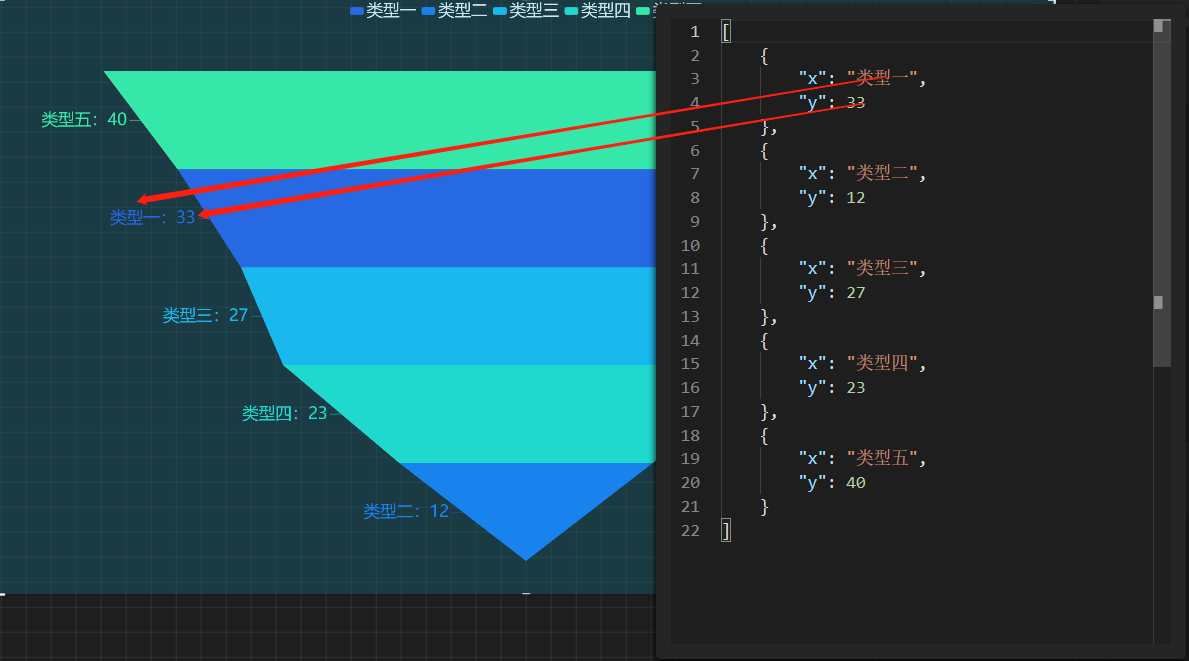
Task: Select the dark blue 类型一 funnel segment
Action: coord(425,218)
